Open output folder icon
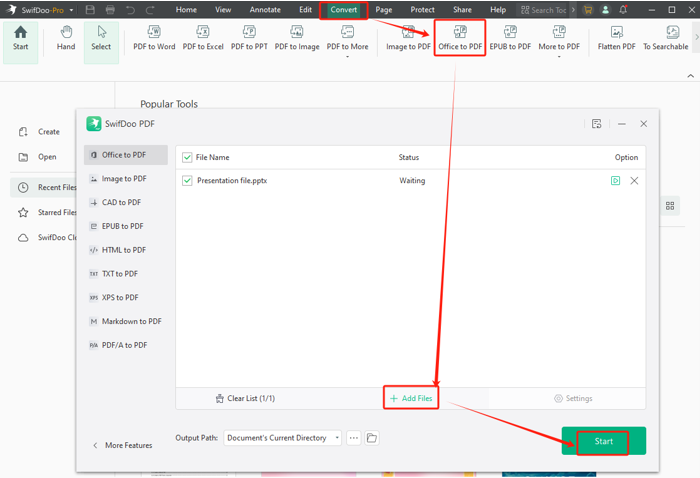 coord(372,438)
